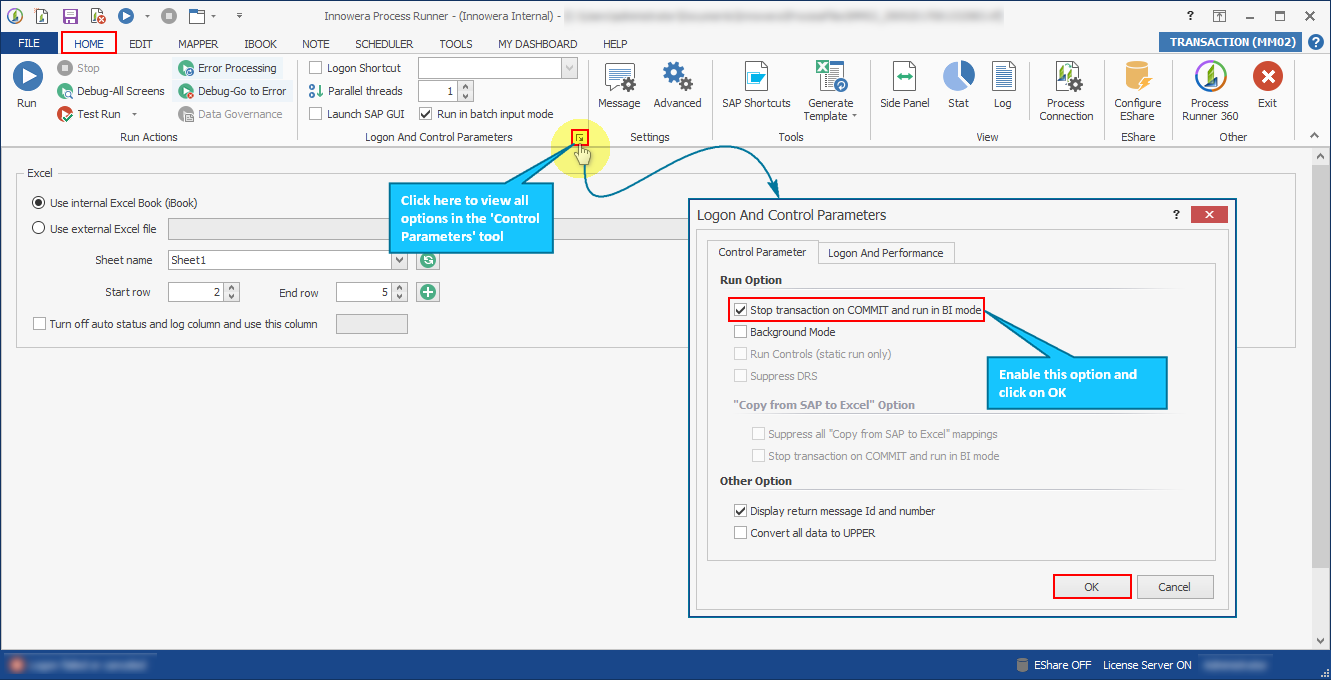Viewport: 1331px width, 680px height.
Task: Launch Process Runner 360
Action: click(x=1210, y=82)
